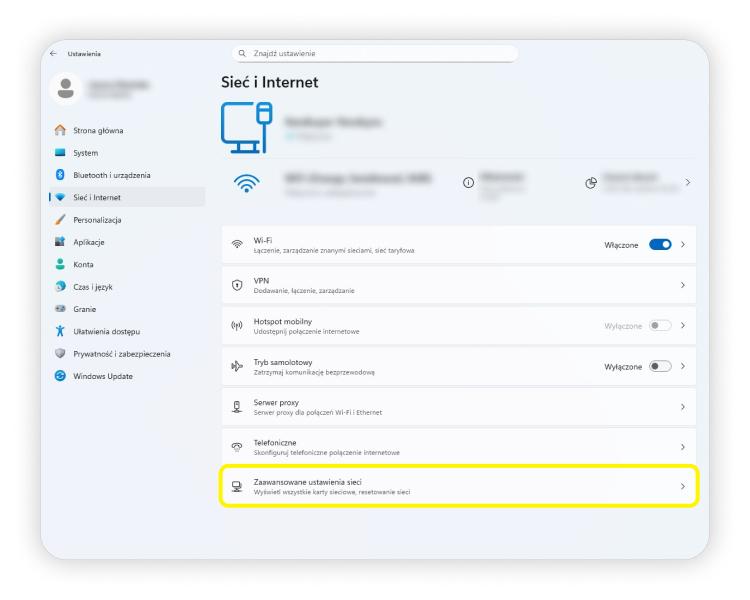
Task: Toggle the Hotspot mobilny switch
Action: pyautogui.click(x=660, y=326)
